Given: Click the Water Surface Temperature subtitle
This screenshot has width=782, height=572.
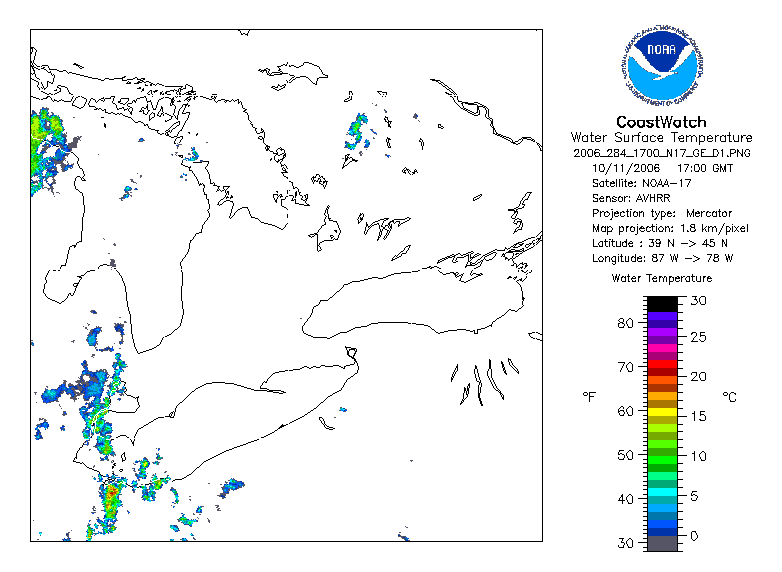Looking at the screenshot, I should [661, 138].
